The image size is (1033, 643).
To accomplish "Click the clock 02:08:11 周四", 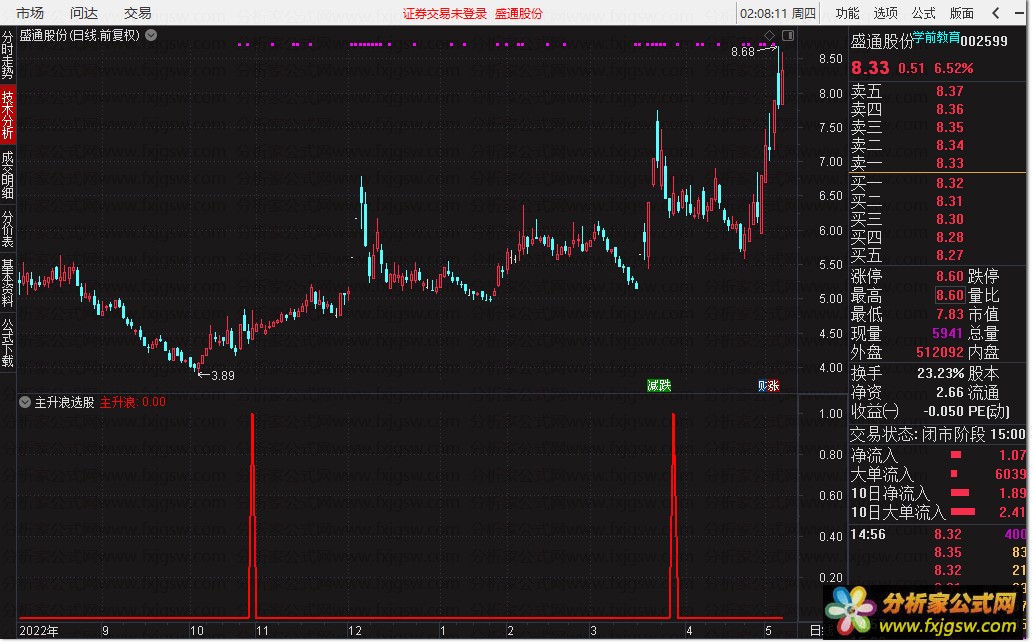I will coord(778,13).
